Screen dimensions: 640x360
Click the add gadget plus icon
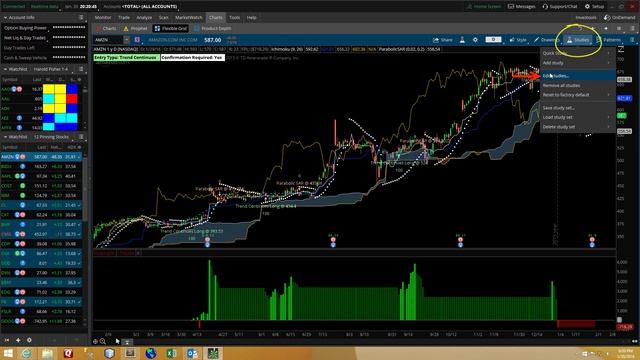pos(18,340)
